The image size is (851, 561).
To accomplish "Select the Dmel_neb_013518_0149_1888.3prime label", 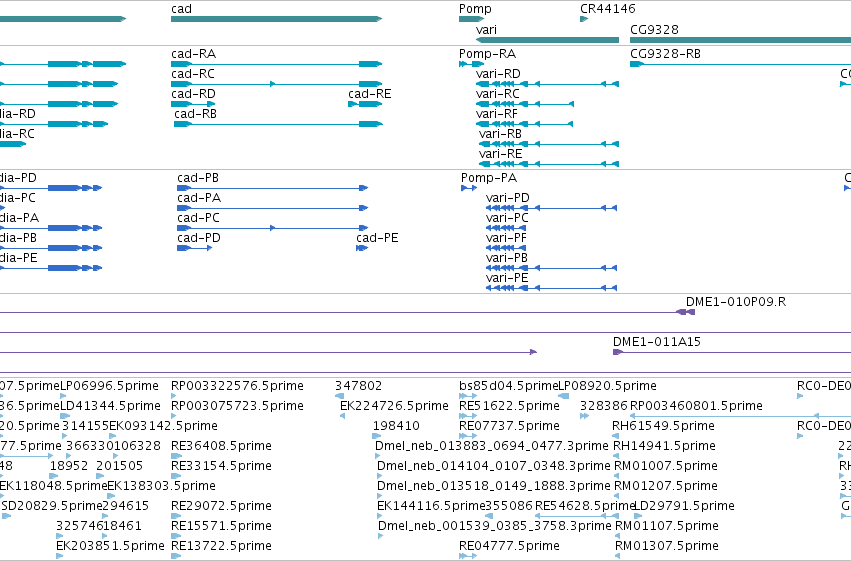I will click(493, 486).
